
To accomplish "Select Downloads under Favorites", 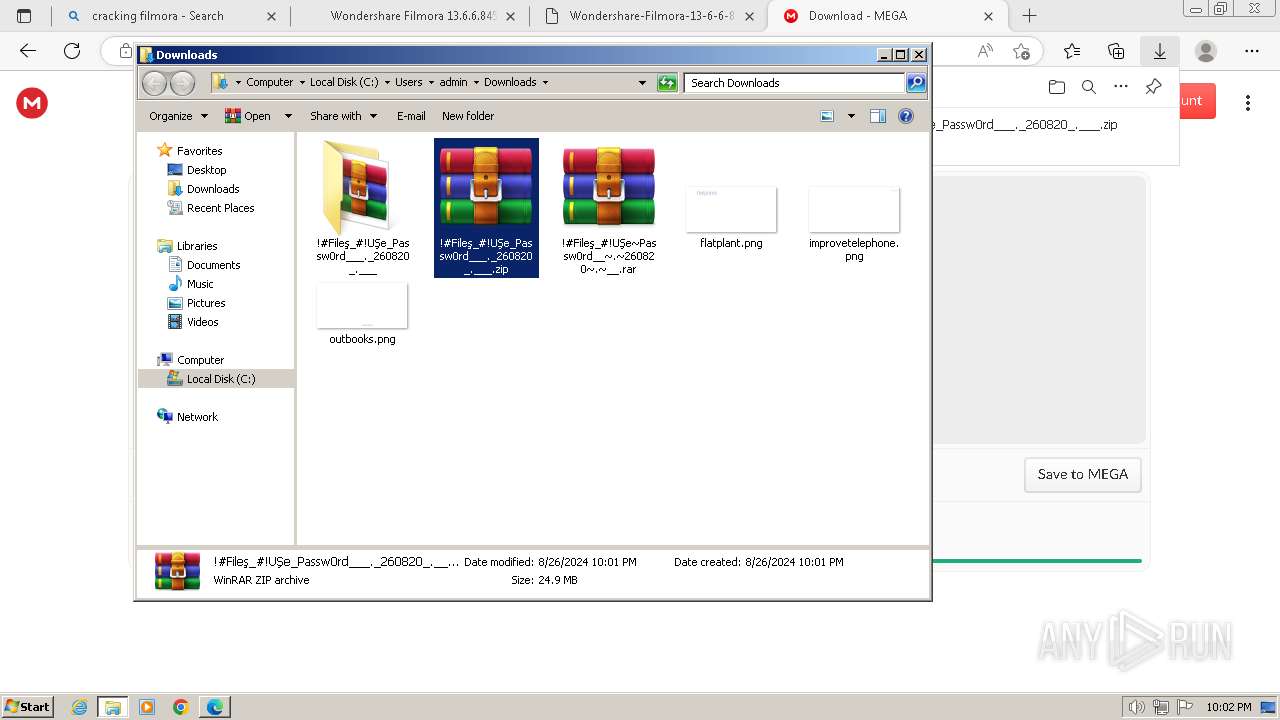I will [x=212, y=189].
